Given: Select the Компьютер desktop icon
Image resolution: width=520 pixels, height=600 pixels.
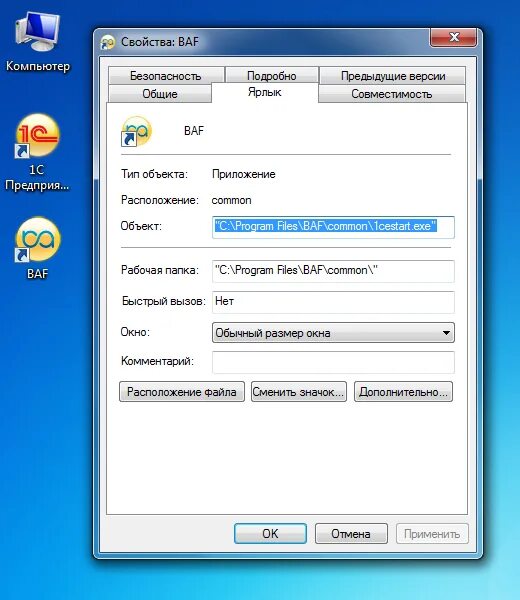Looking at the screenshot, I should (x=37, y=41).
